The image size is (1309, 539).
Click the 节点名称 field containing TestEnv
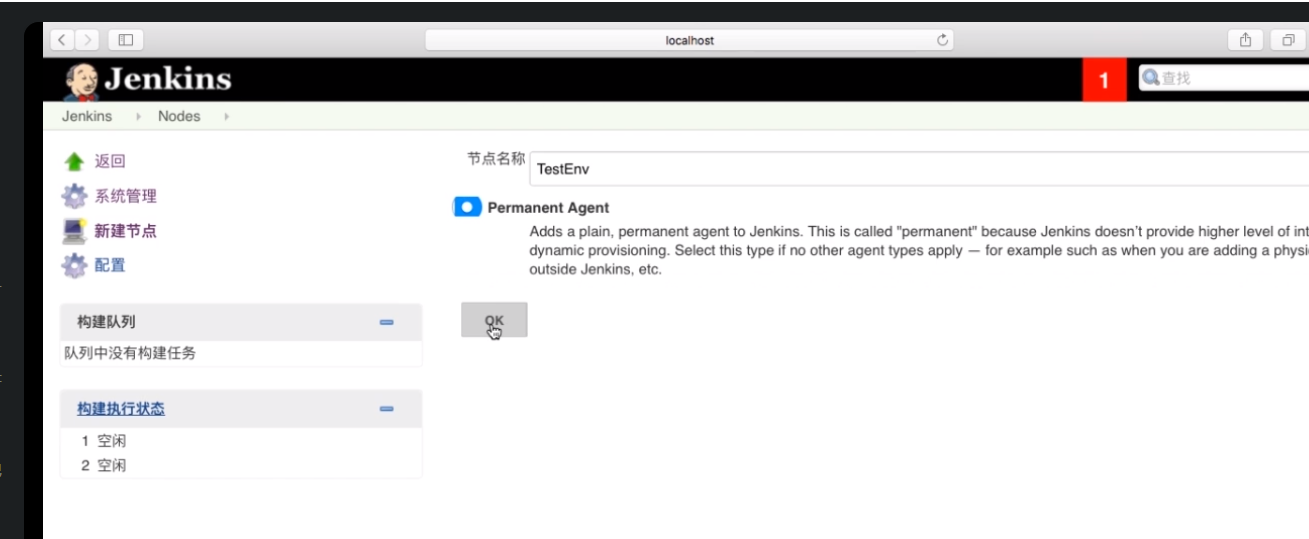click(918, 169)
